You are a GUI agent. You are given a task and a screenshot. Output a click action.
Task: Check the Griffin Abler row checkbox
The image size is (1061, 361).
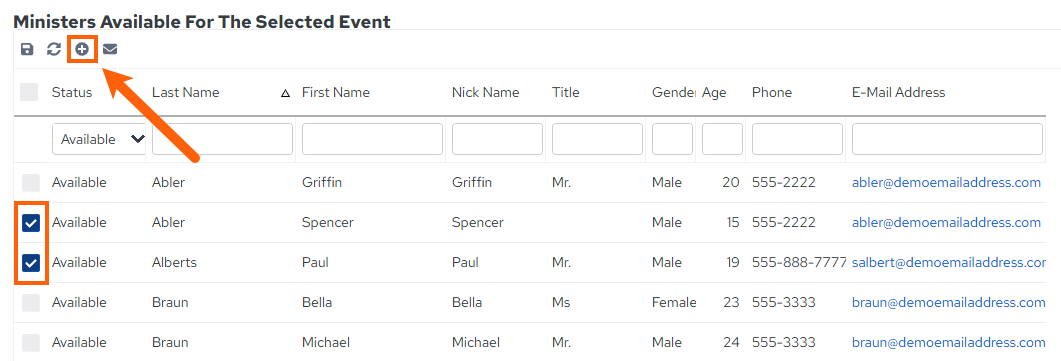point(31,183)
